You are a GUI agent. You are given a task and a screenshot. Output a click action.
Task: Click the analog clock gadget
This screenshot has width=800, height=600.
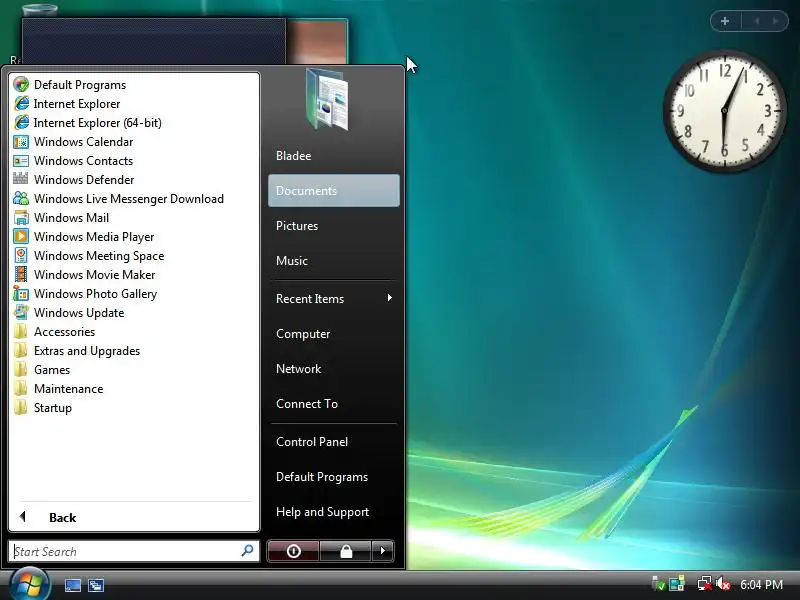pyautogui.click(x=724, y=111)
